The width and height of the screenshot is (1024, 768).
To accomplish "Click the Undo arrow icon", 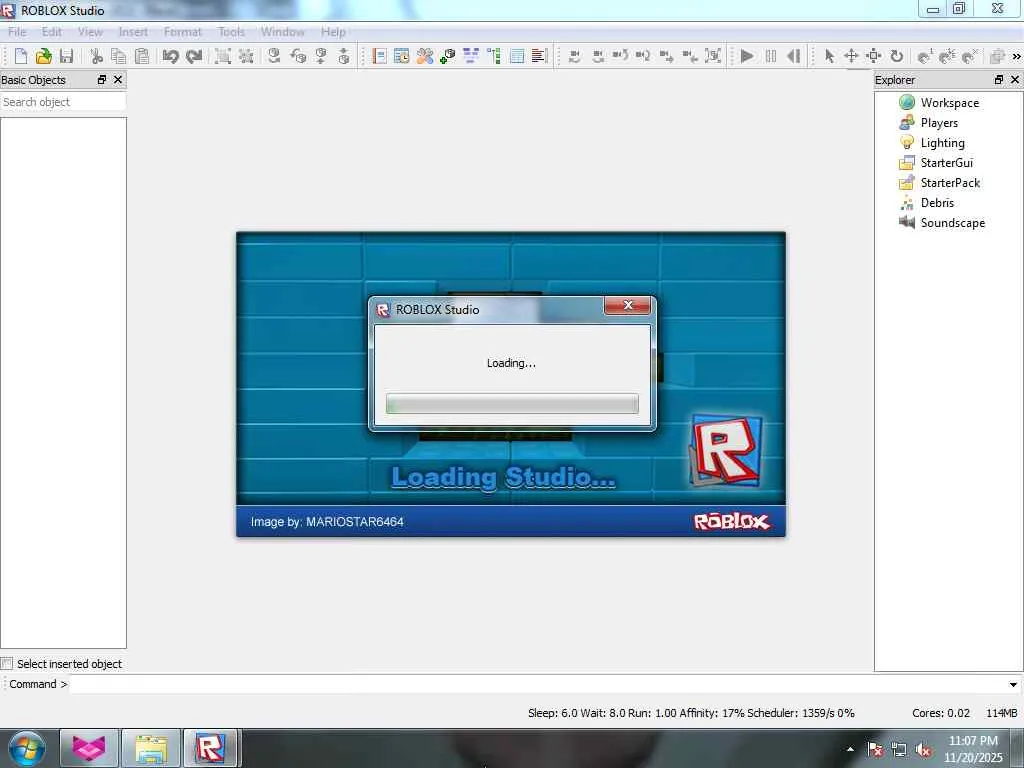I will pos(170,56).
